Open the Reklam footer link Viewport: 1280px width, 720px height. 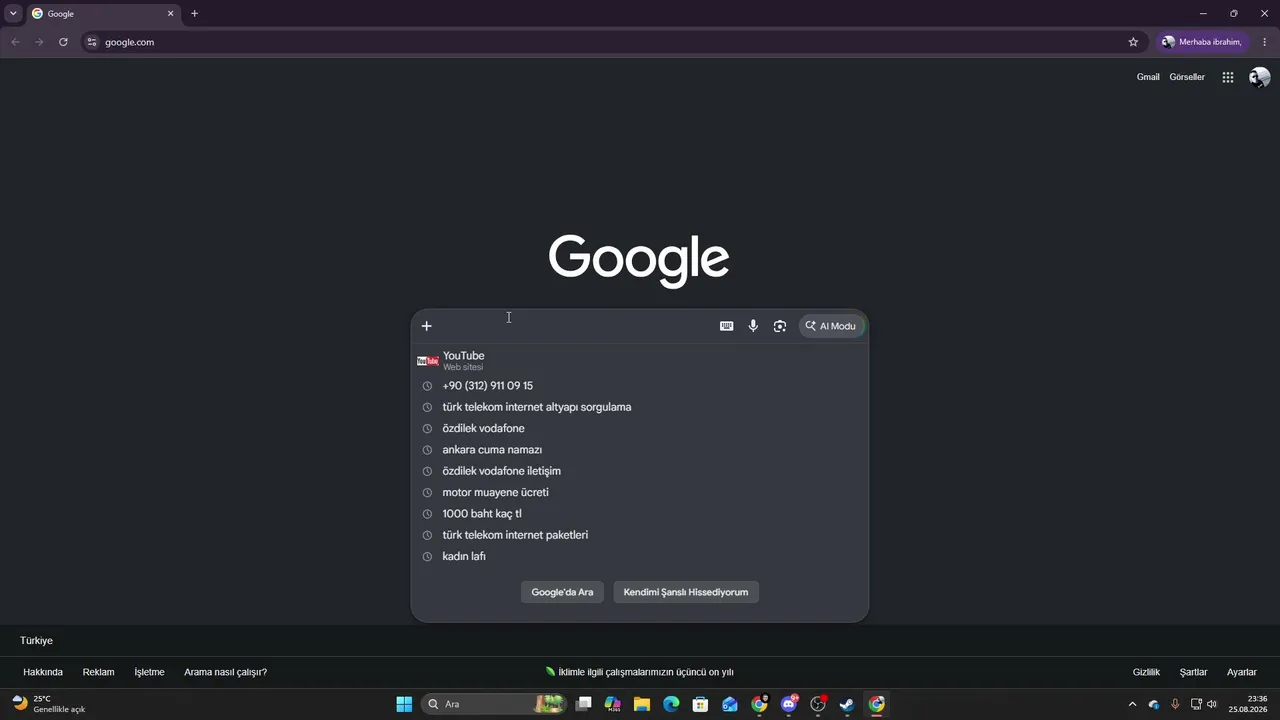98,672
